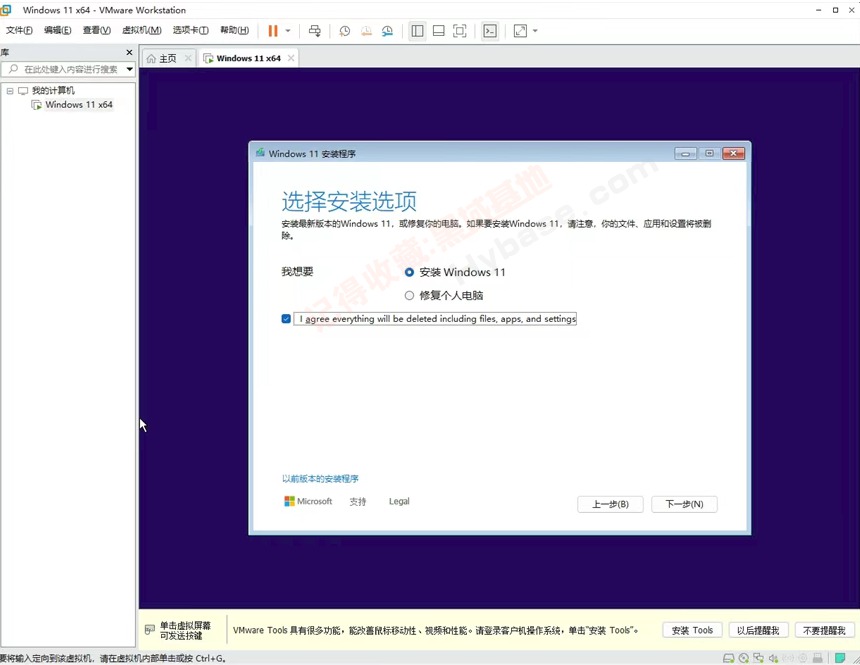Screen dimensions: 860x665
Task: Take a snapshot using the clock icon
Action: click(x=345, y=31)
